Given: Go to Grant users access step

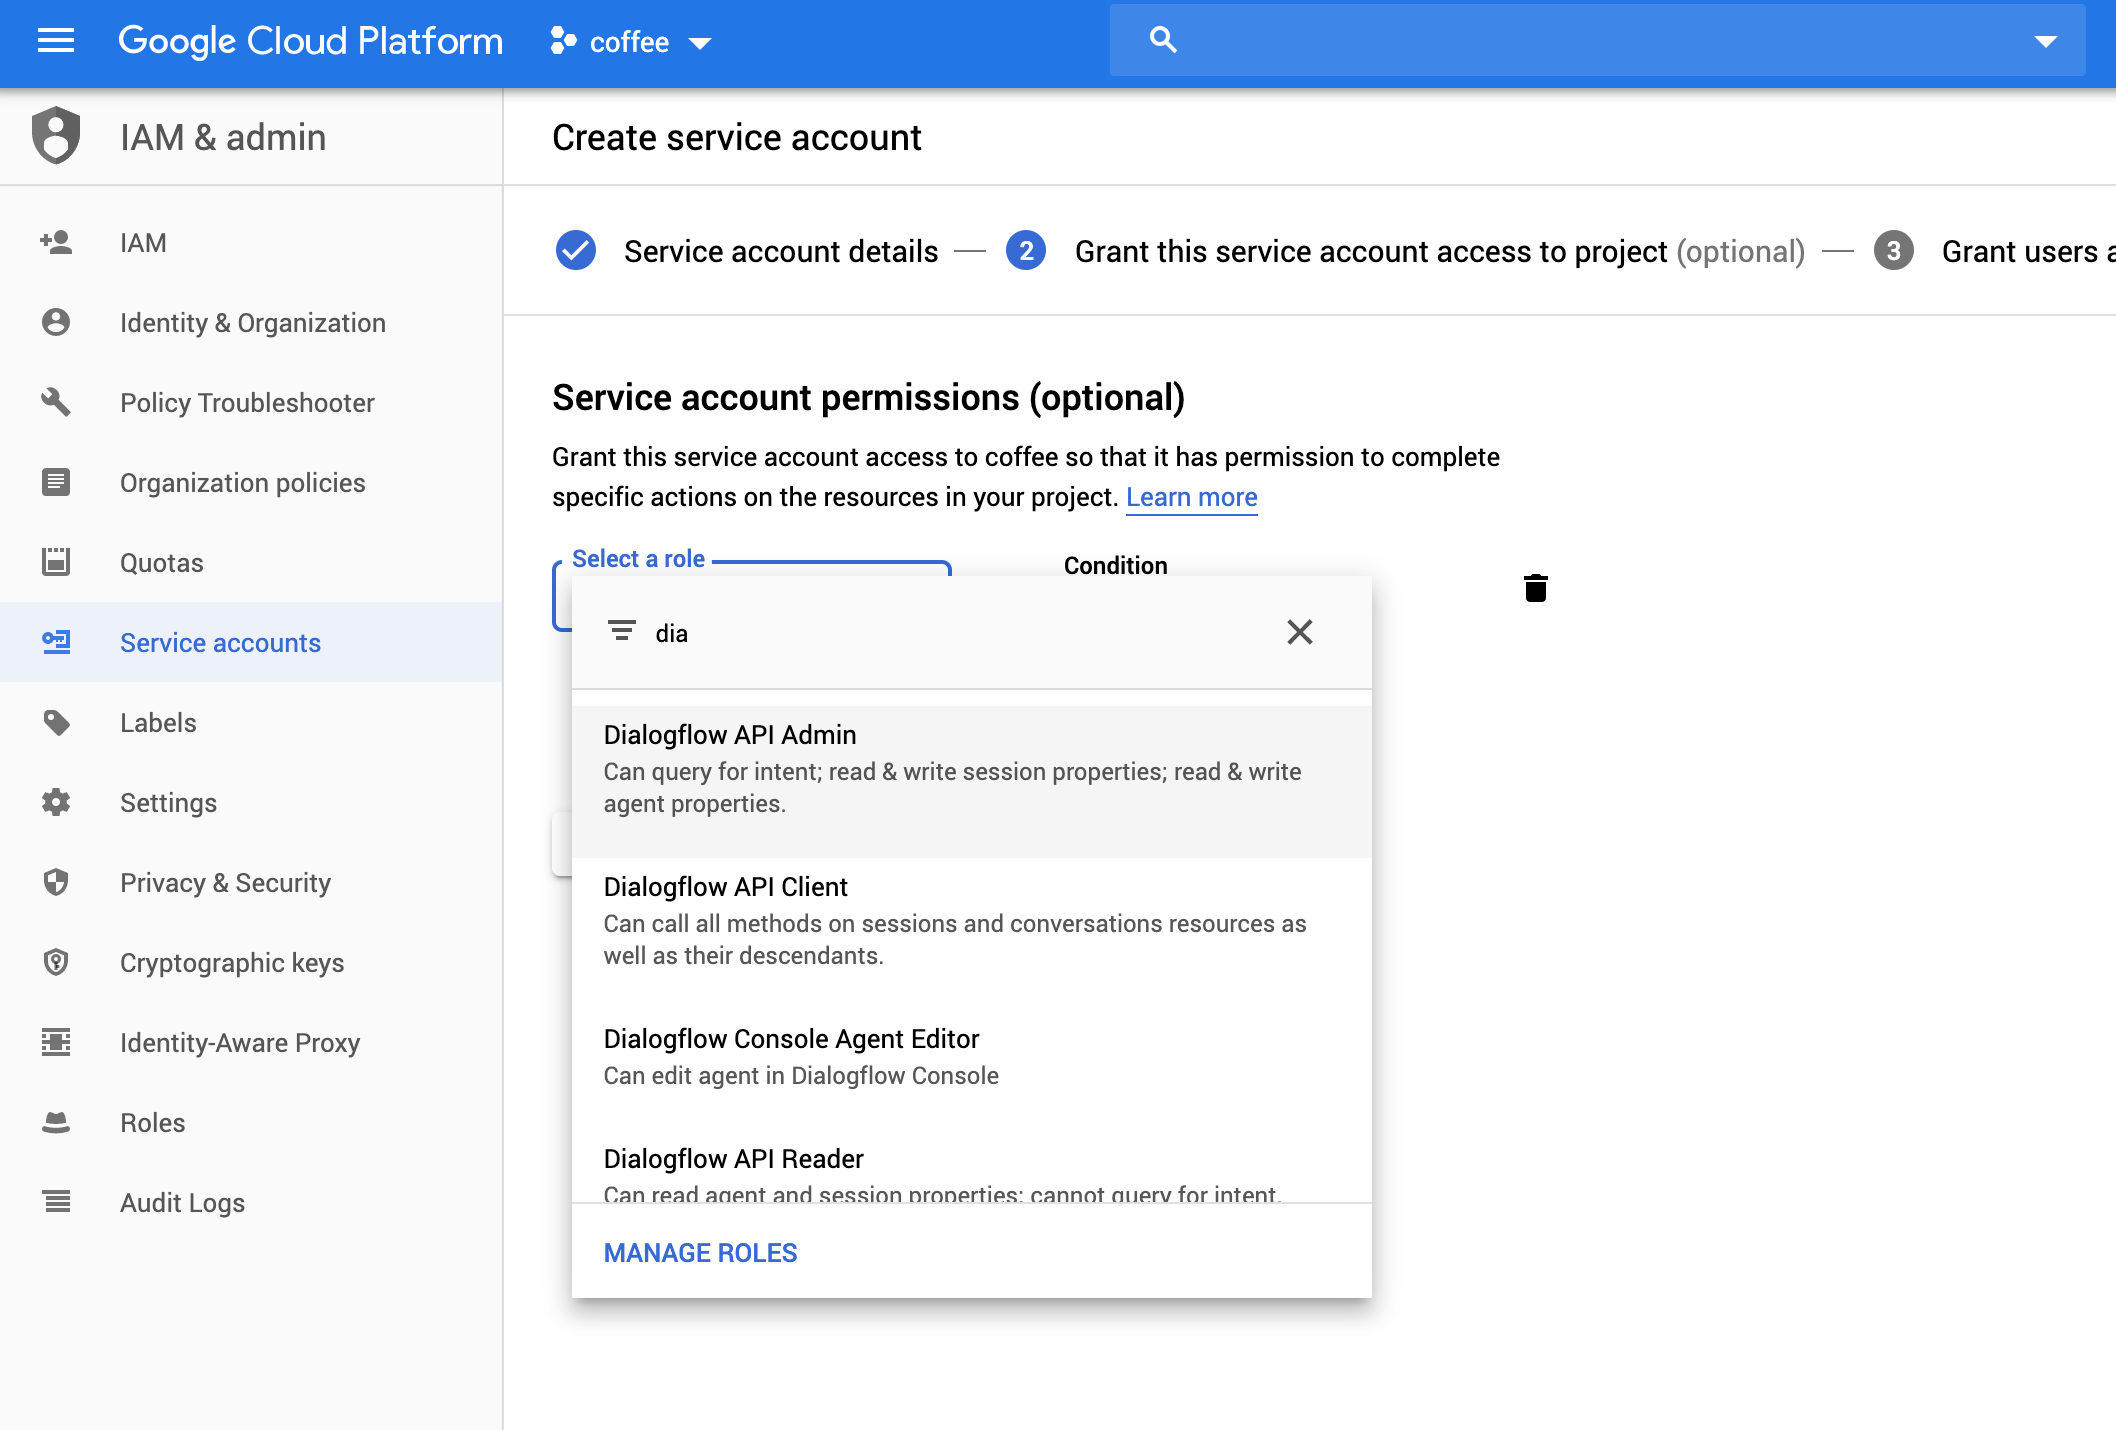Looking at the screenshot, I should pos(2028,251).
